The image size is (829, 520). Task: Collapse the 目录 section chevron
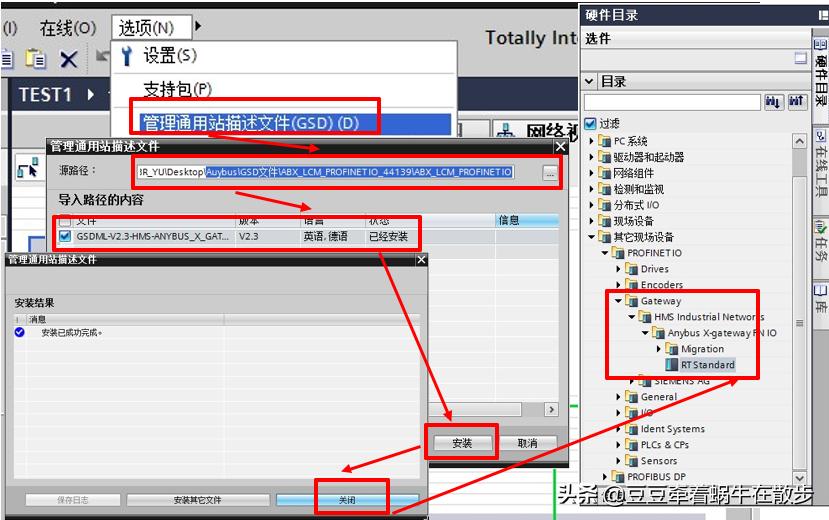pos(589,82)
